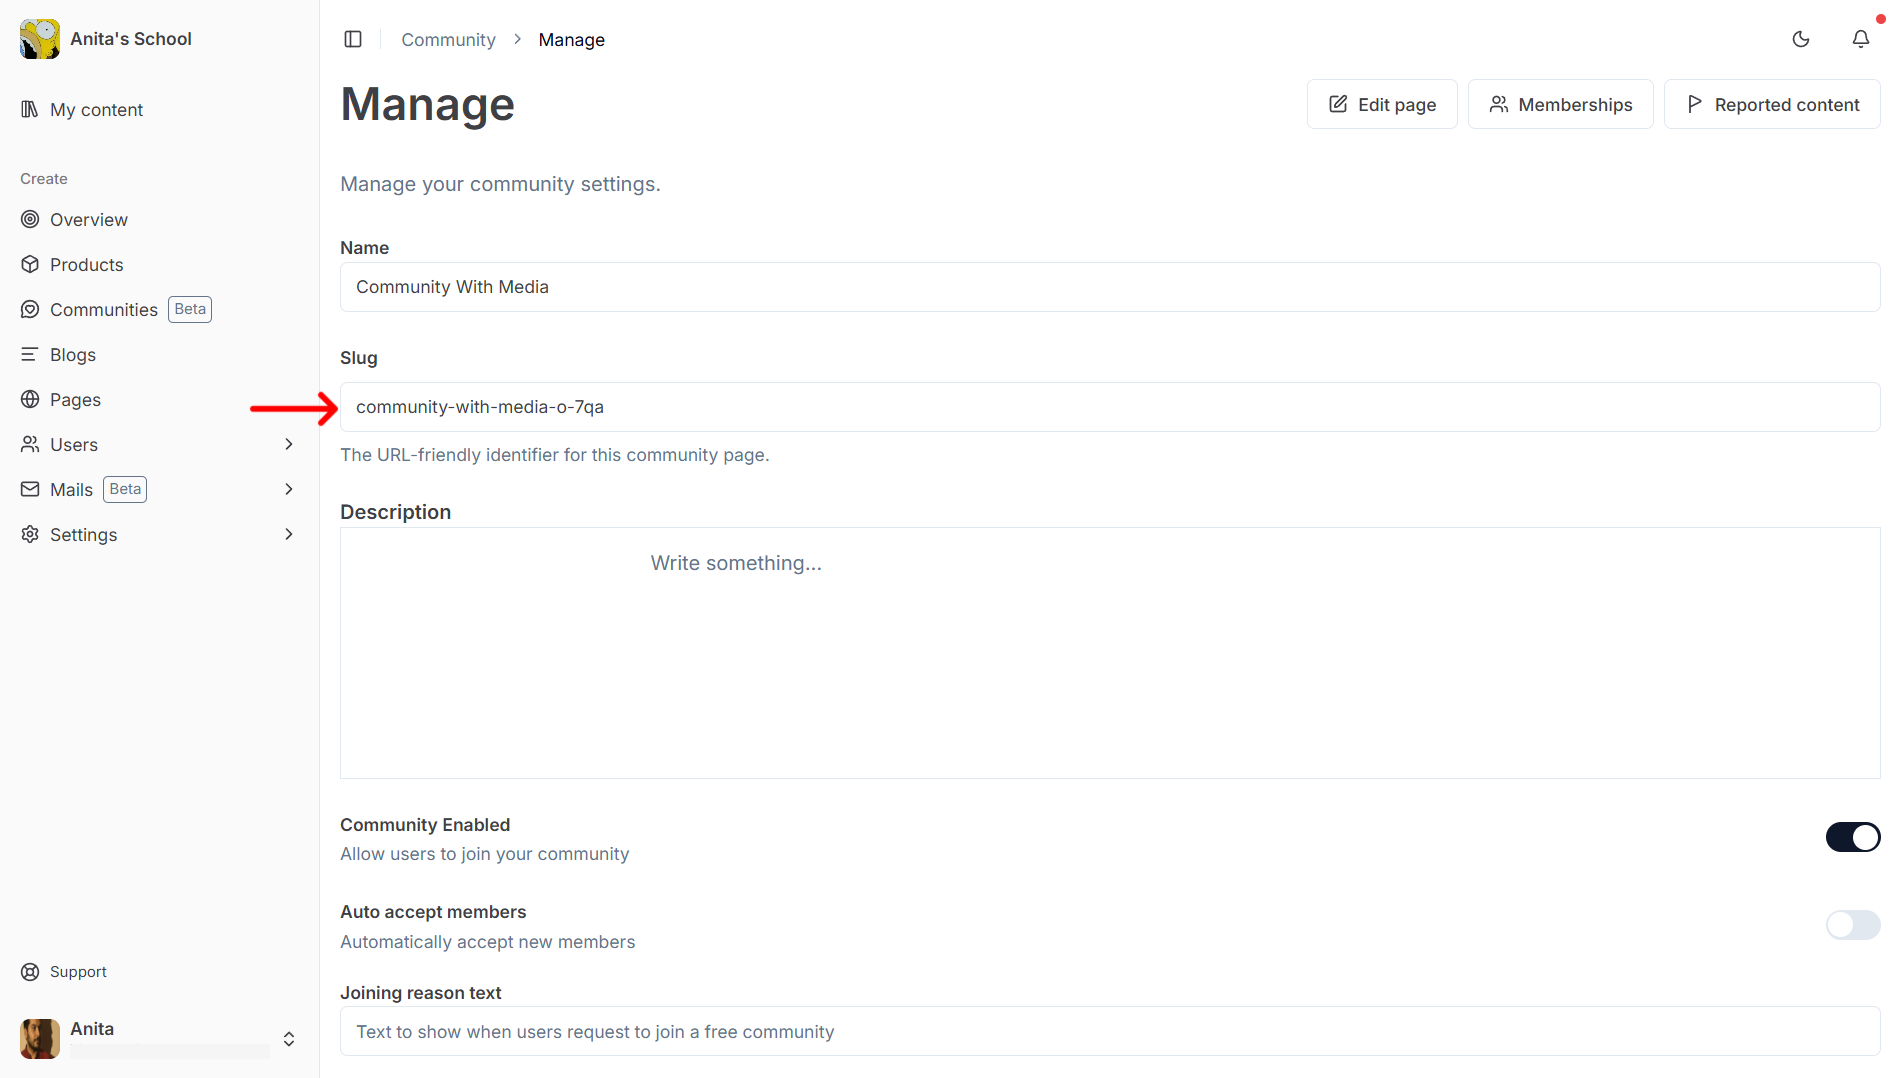1898x1078 pixels.
Task: Select the Communities Beta item
Action: [x=104, y=309]
